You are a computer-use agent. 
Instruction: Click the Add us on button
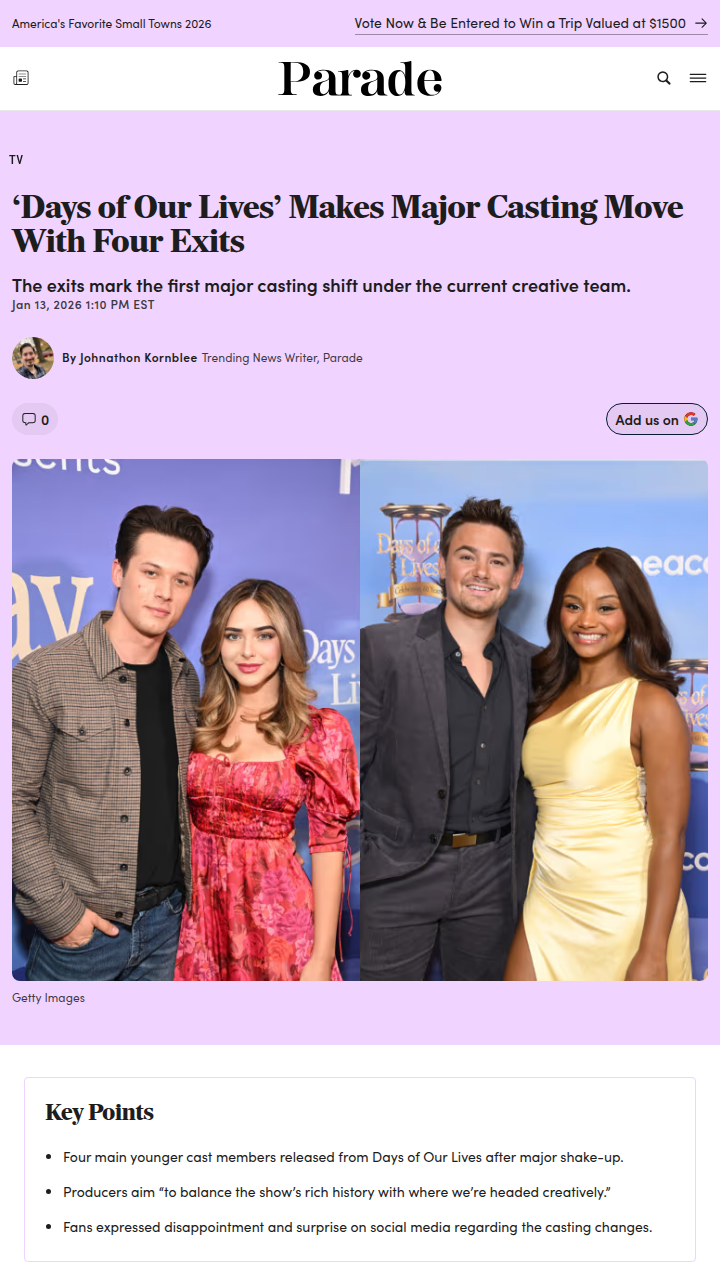tap(657, 419)
